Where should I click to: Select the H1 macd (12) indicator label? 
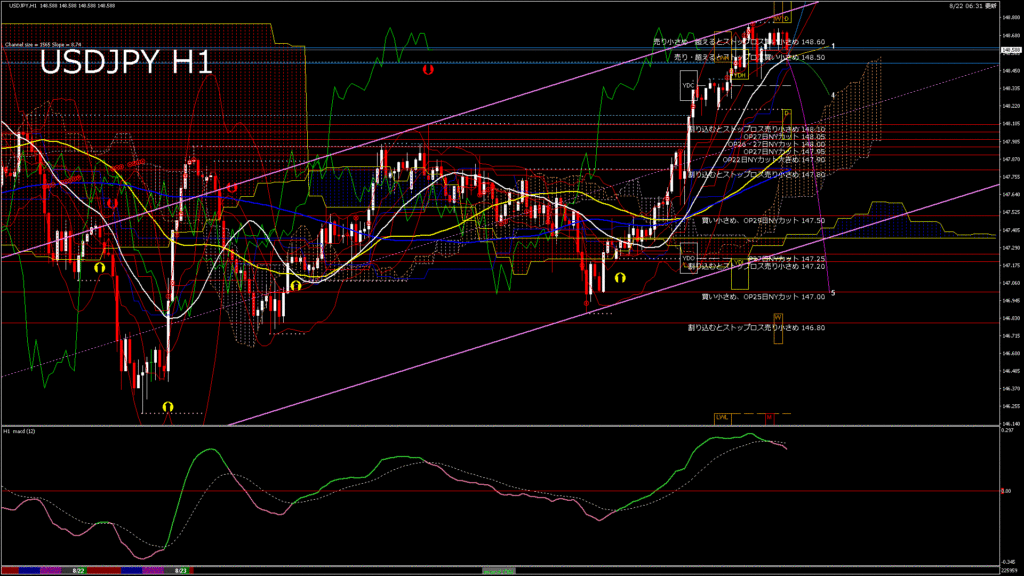[21, 431]
